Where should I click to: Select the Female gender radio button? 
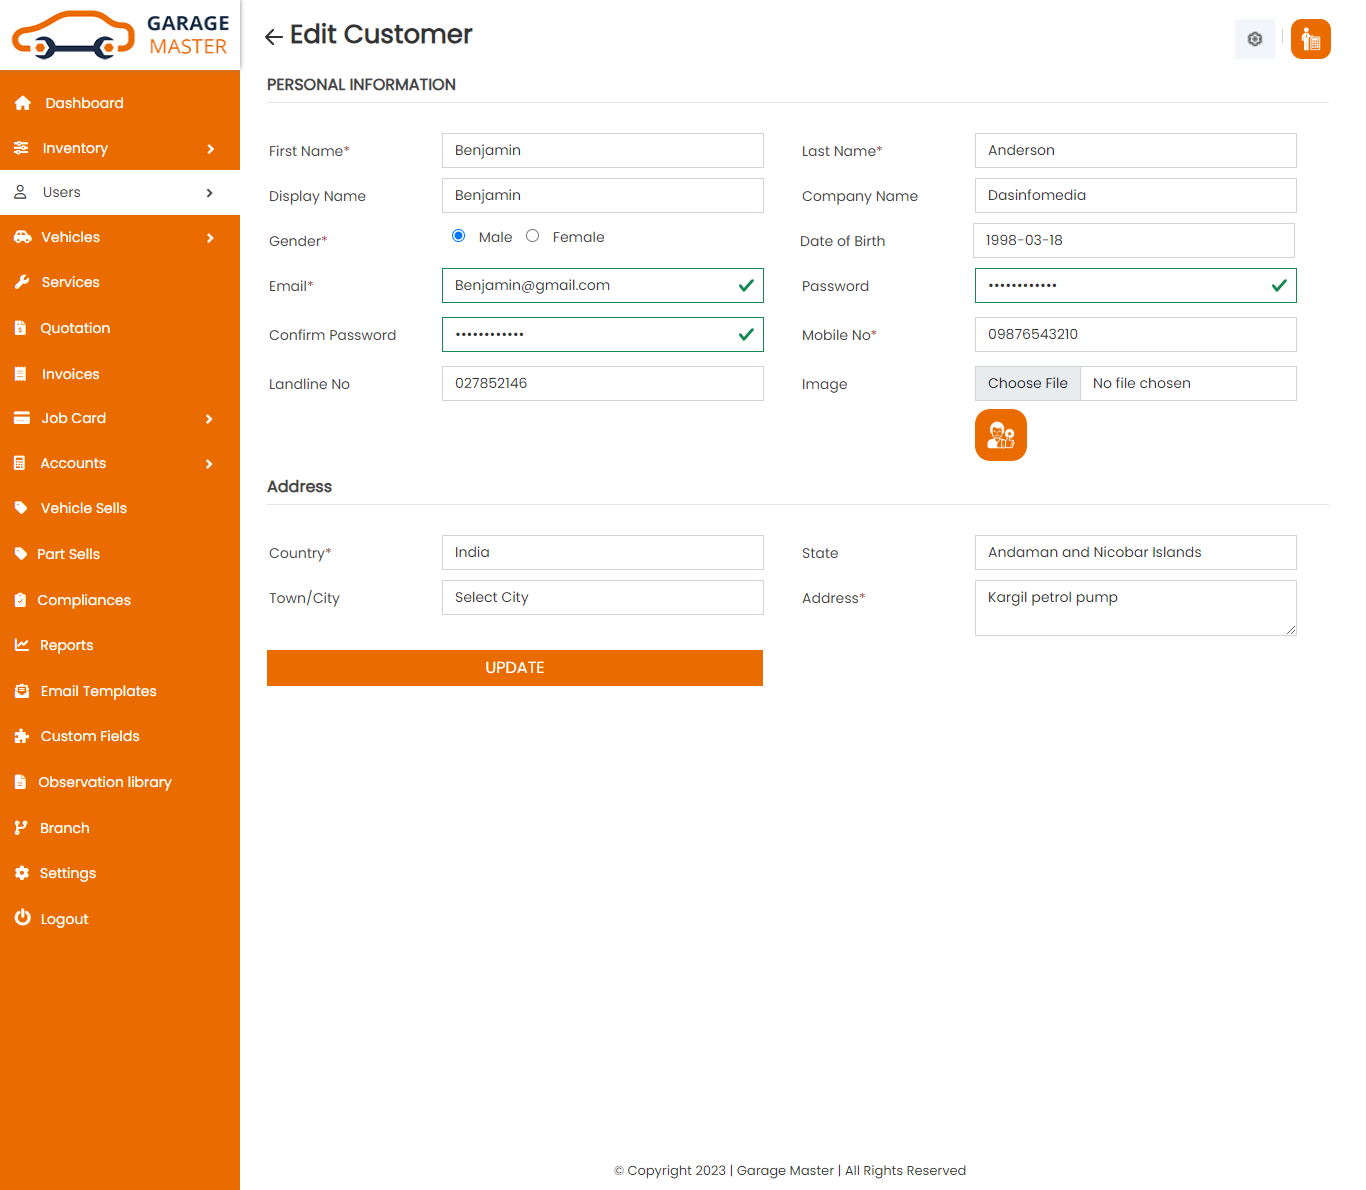tap(533, 236)
